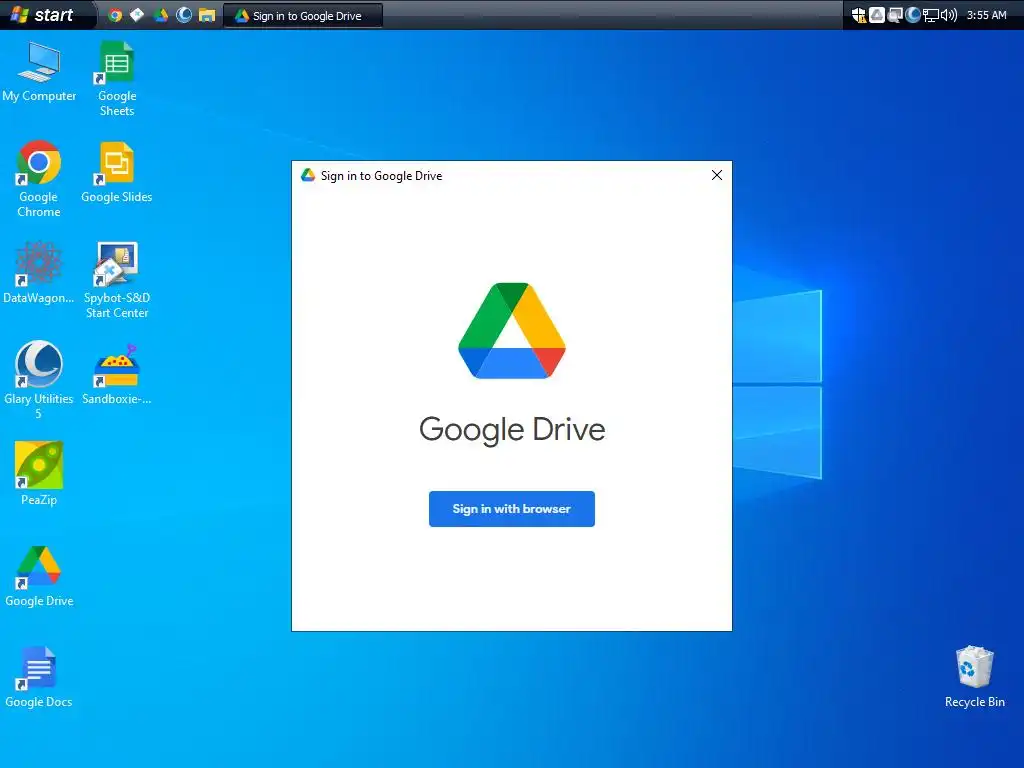This screenshot has height=768, width=1024.
Task: Select the Recycle Bin desktop icon
Action: (974, 677)
